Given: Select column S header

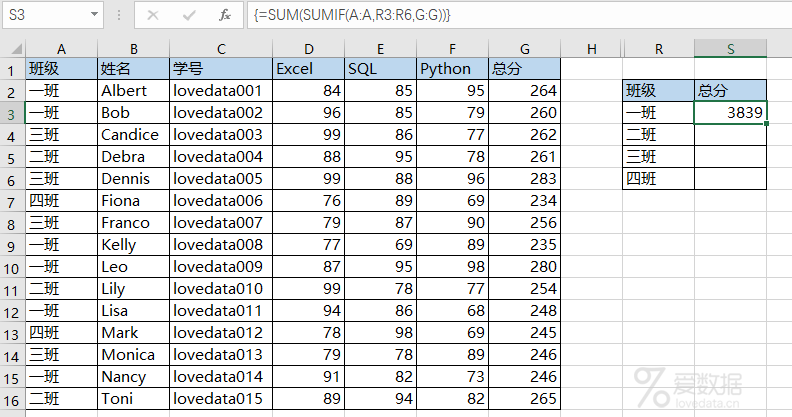Looking at the screenshot, I should tap(730, 49).
